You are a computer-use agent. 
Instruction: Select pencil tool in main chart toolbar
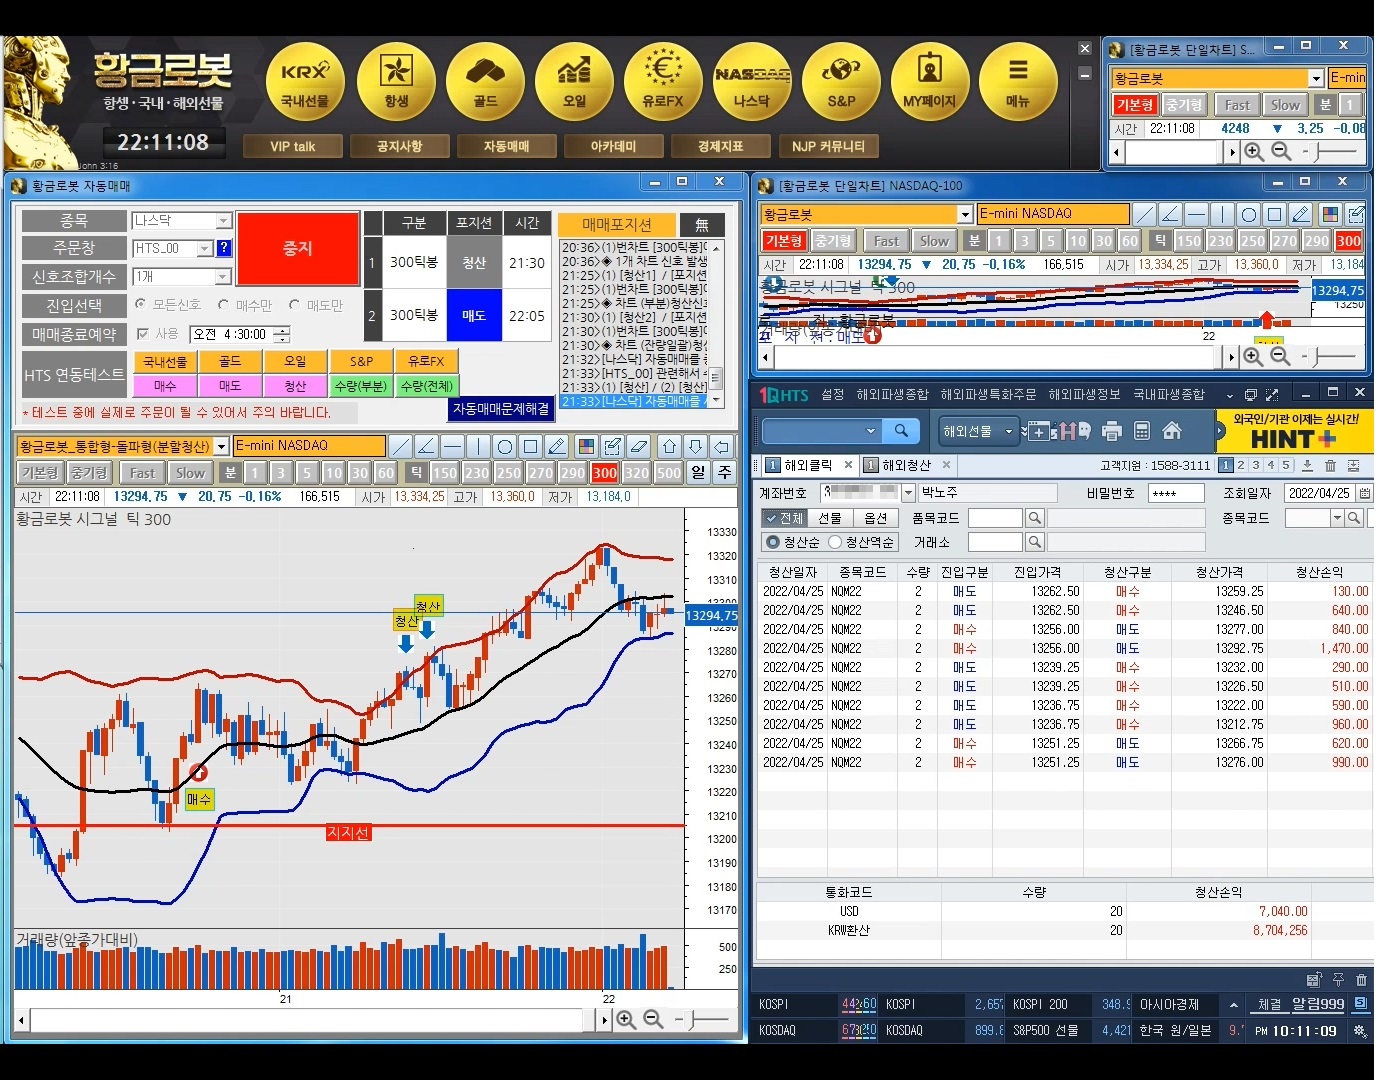(557, 446)
